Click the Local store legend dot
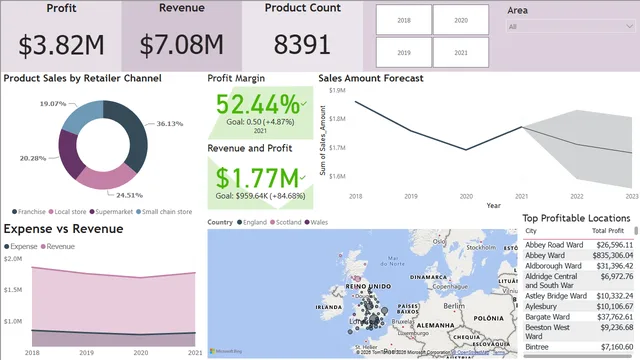Viewport: 640px width, 360px height. click(51, 211)
